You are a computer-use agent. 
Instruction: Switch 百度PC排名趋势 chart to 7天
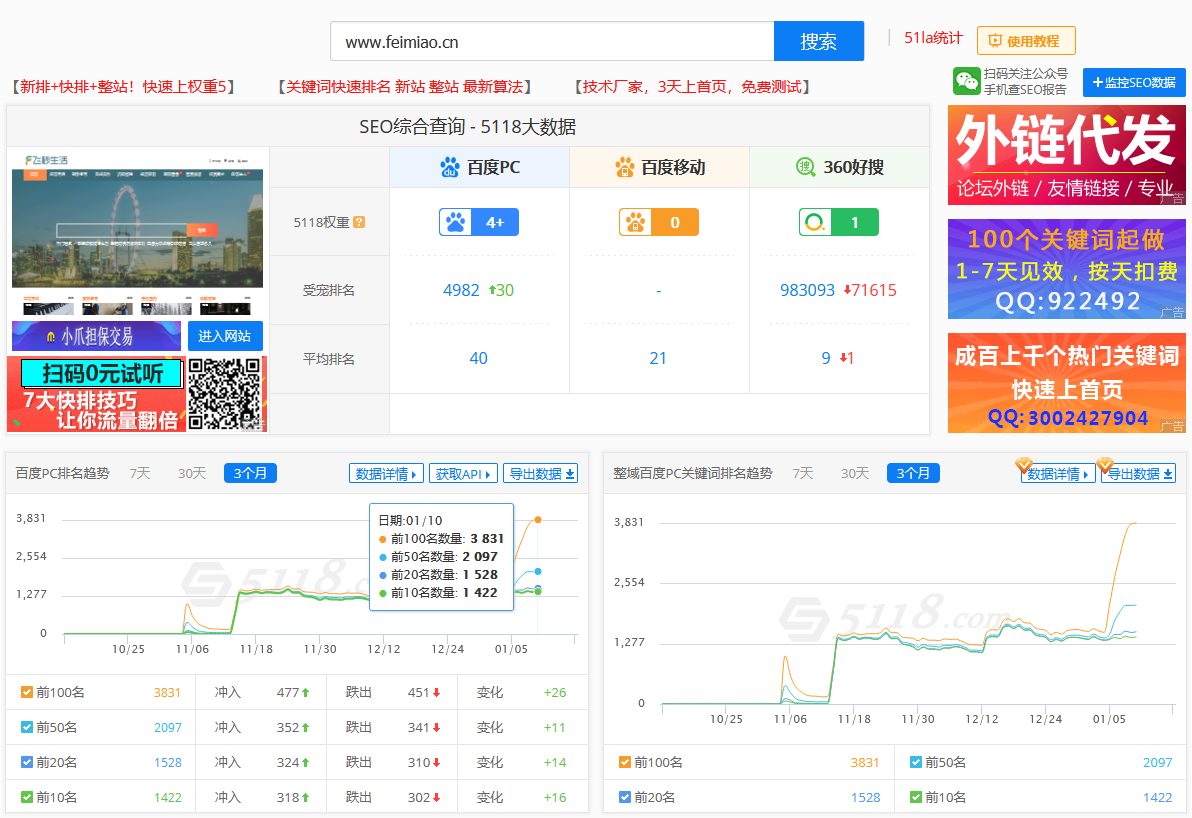(140, 474)
